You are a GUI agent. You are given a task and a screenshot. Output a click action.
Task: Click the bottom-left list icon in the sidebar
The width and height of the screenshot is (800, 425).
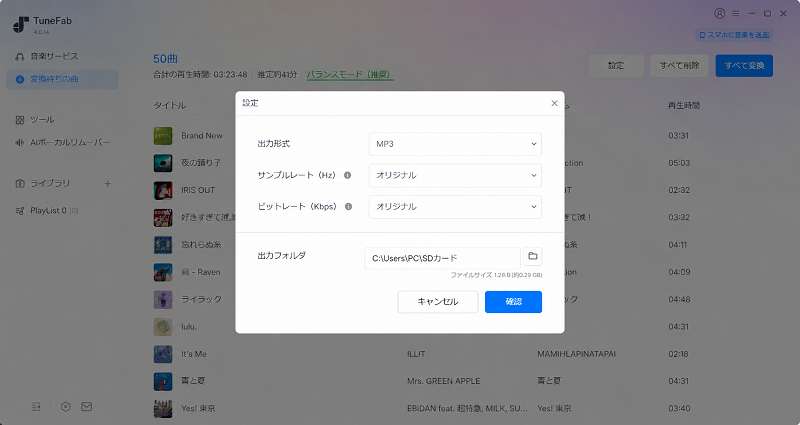(x=36, y=407)
